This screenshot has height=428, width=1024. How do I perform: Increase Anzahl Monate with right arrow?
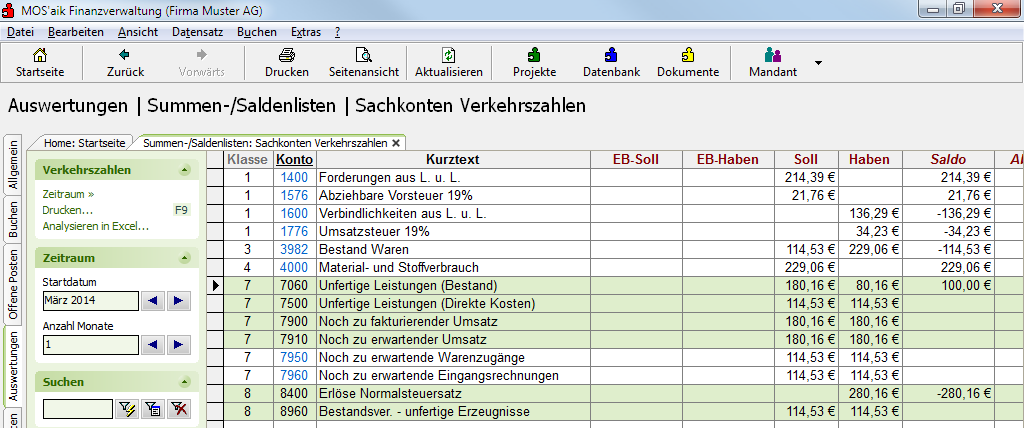click(x=178, y=344)
